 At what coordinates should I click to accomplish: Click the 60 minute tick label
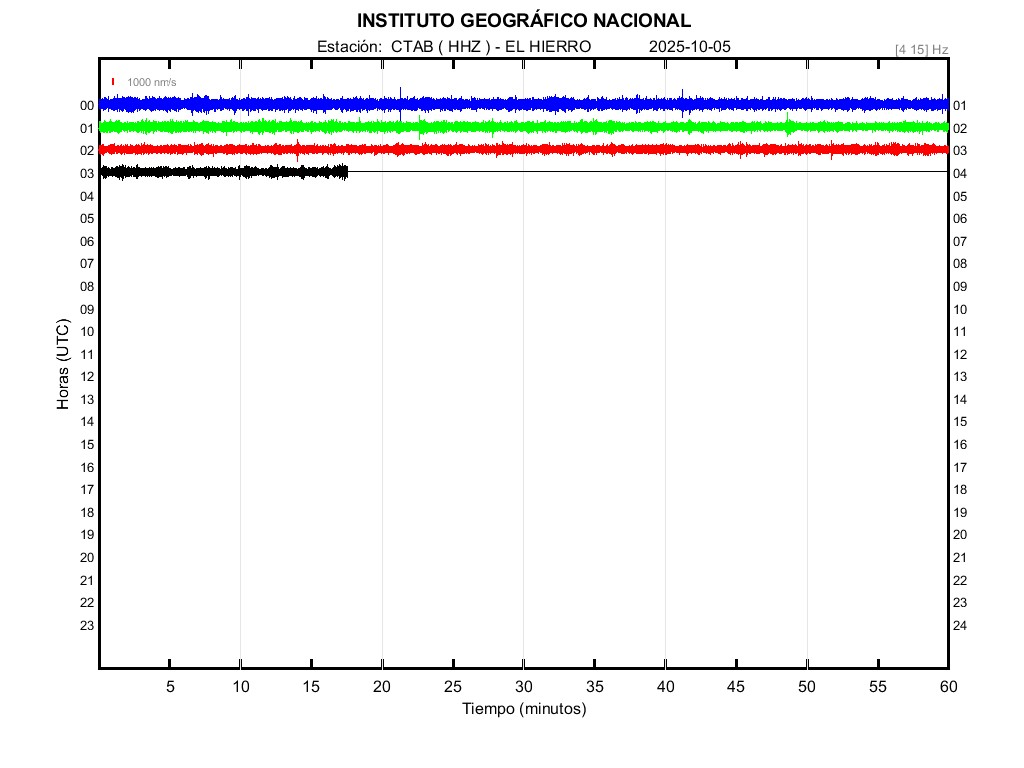pos(947,687)
